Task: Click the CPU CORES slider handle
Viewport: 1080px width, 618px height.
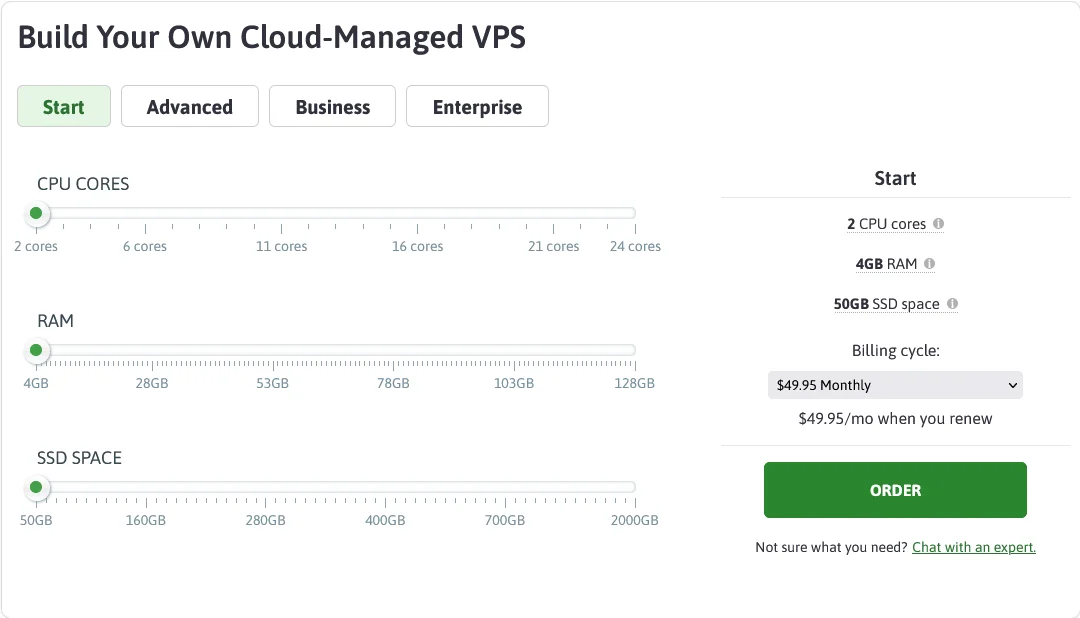Action: [x=36, y=213]
